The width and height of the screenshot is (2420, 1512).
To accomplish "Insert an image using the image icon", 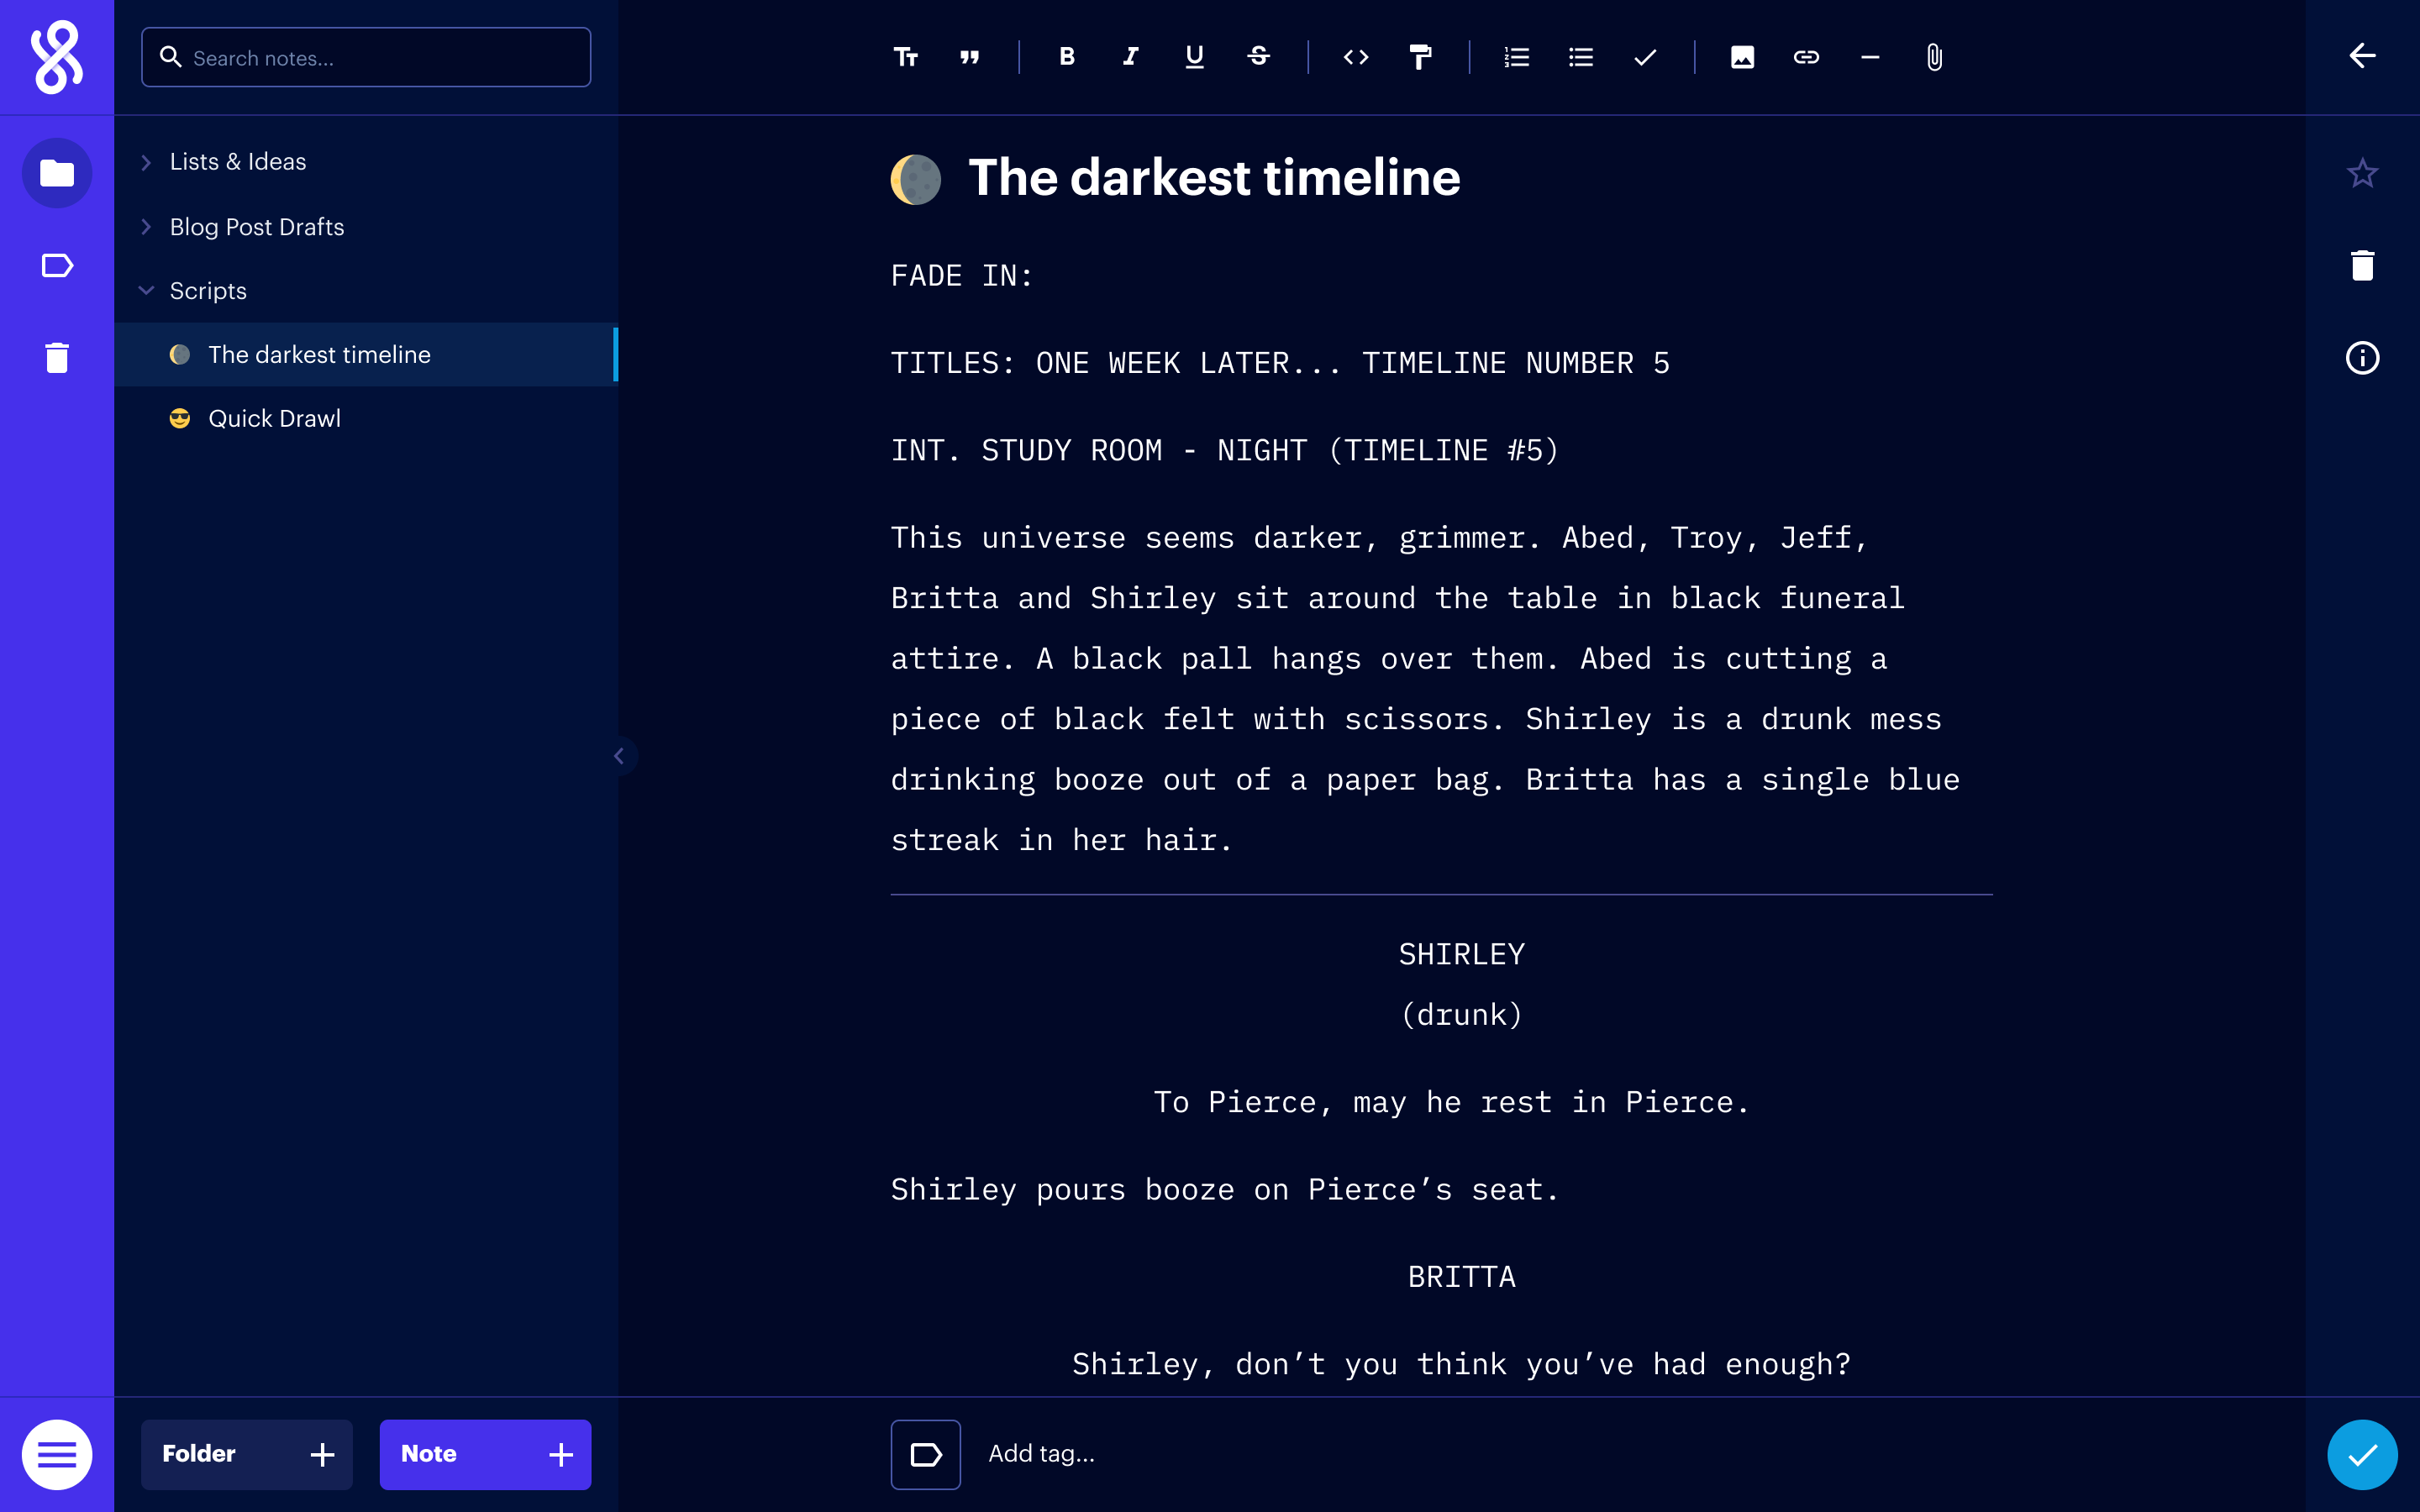I will click(1742, 57).
